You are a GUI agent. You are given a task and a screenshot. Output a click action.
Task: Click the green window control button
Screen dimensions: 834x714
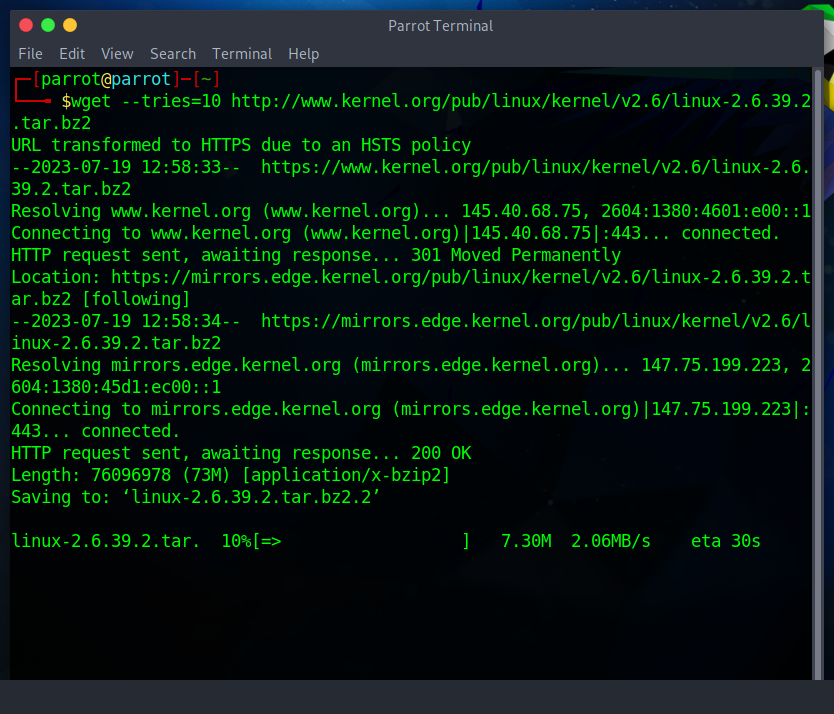[48, 25]
